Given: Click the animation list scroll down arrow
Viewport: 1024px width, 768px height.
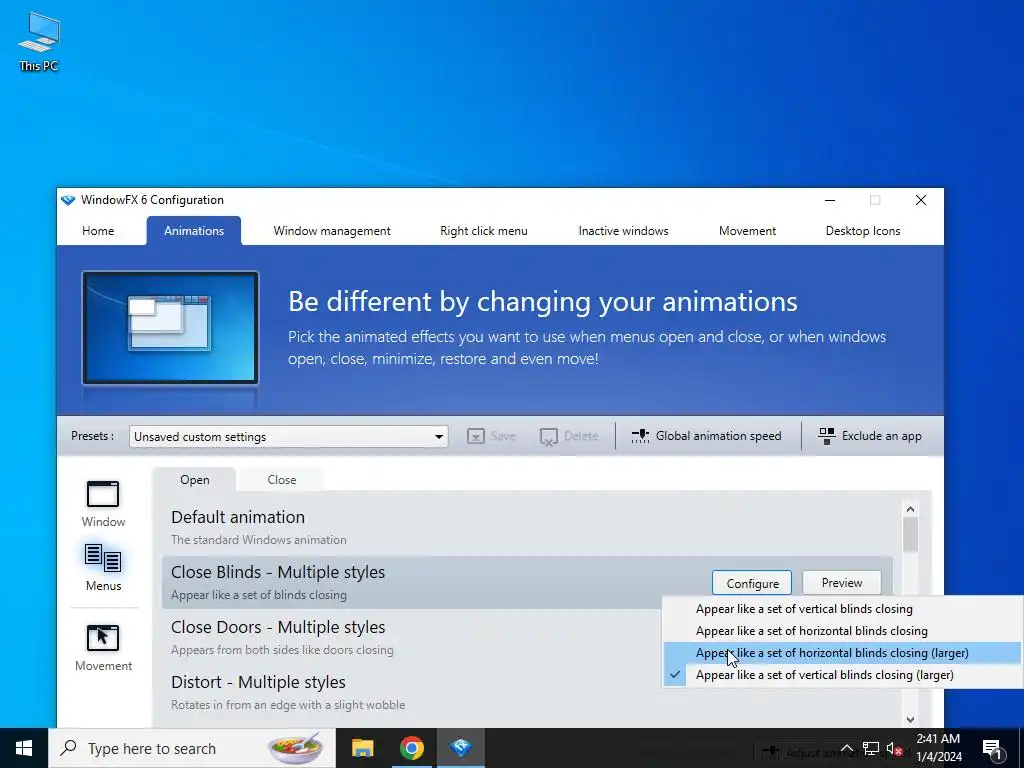Looking at the screenshot, I should coord(910,720).
